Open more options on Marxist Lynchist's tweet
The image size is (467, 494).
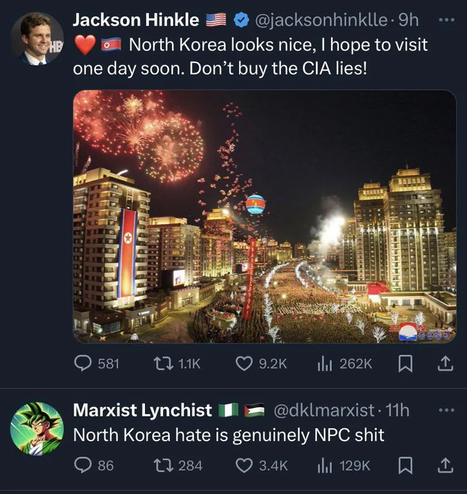pyautogui.click(x=446, y=410)
